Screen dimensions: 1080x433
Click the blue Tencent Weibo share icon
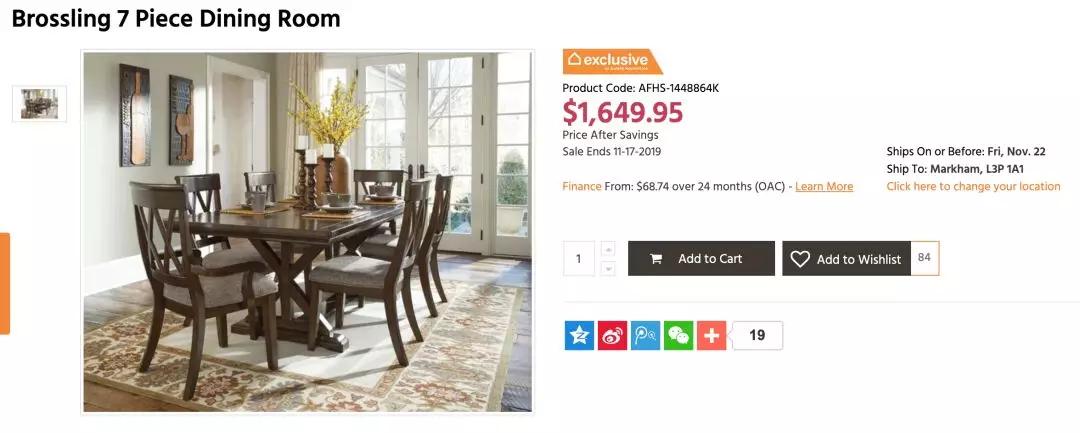[645, 335]
